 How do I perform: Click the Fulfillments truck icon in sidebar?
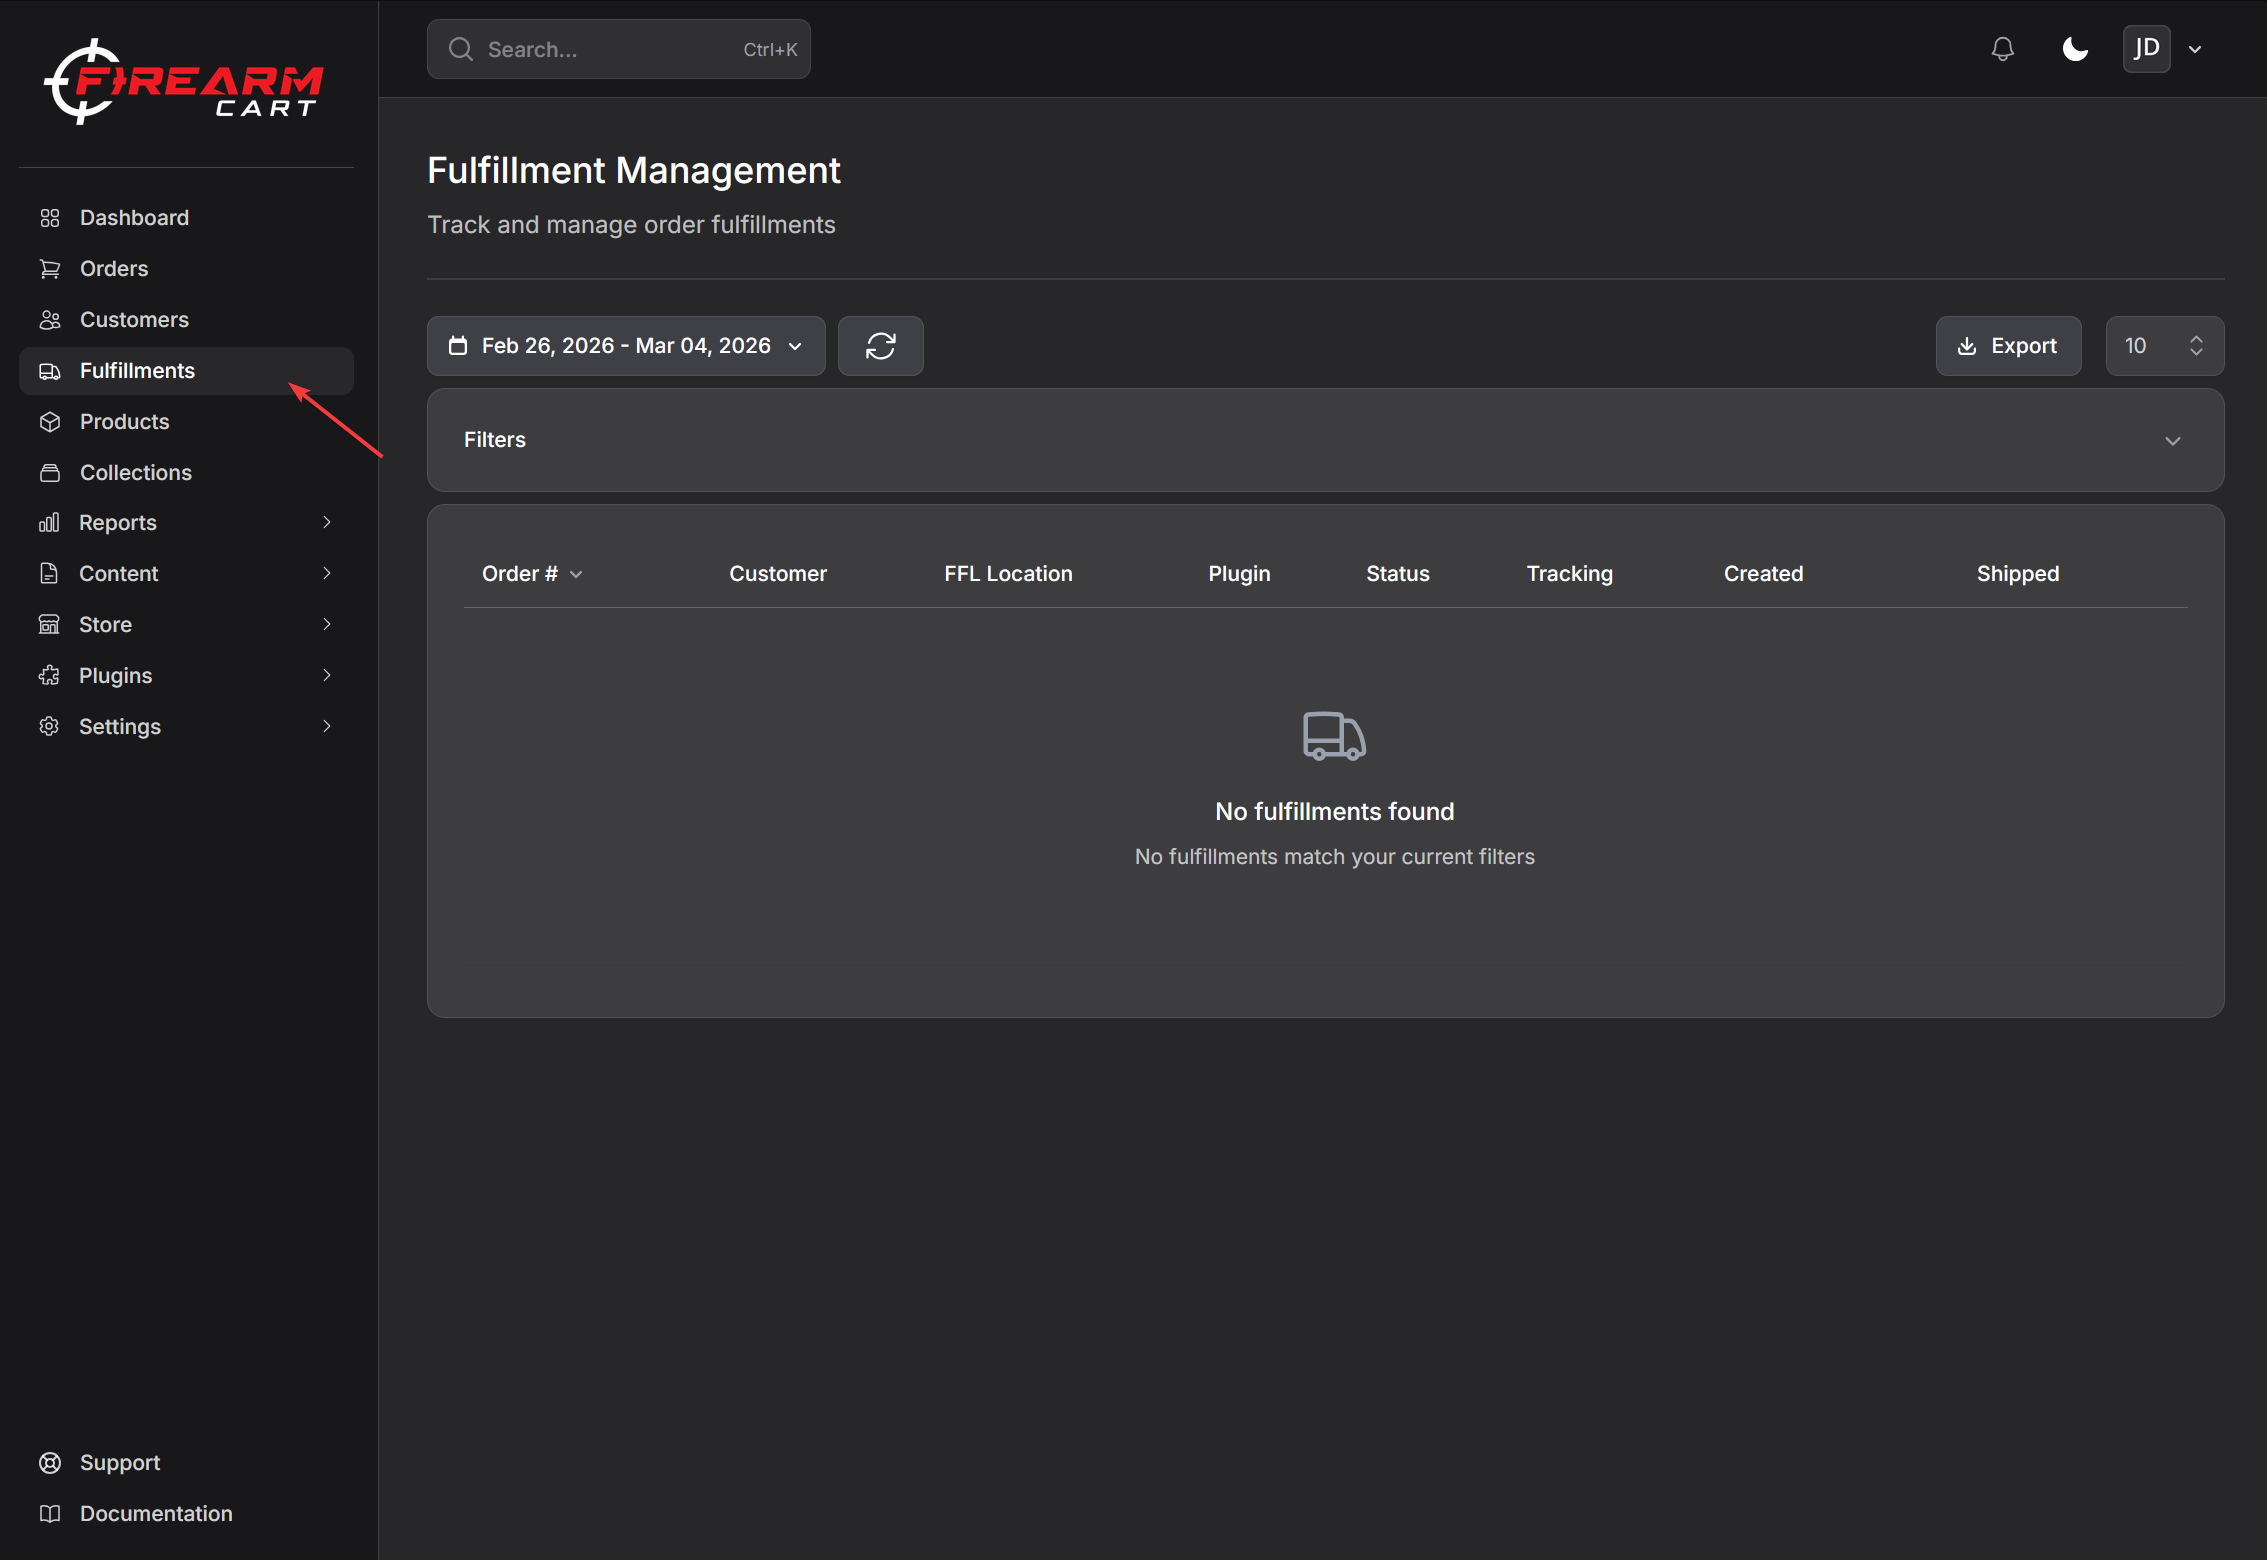(50, 371)
